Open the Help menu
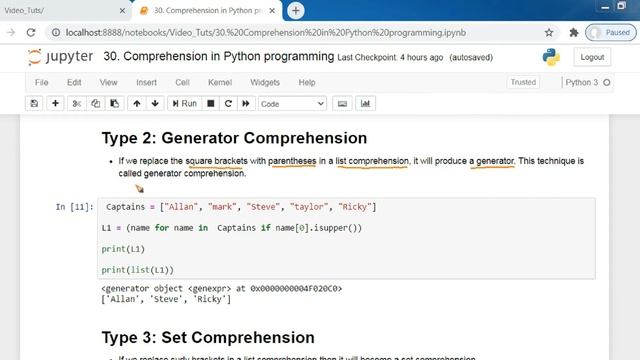 [307, 82]
